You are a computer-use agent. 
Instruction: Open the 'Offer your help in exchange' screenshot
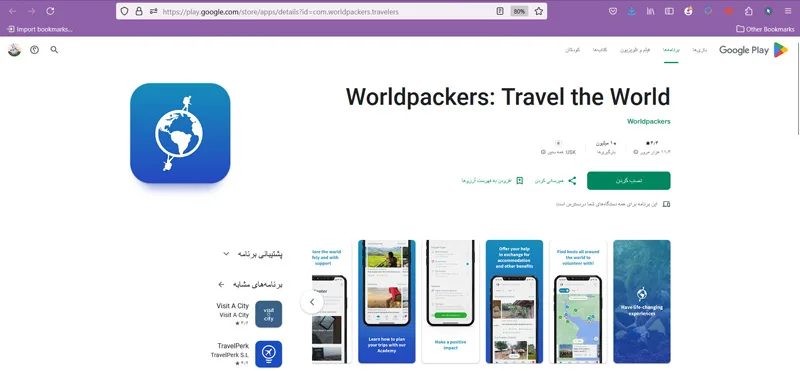tap(514, 302)
